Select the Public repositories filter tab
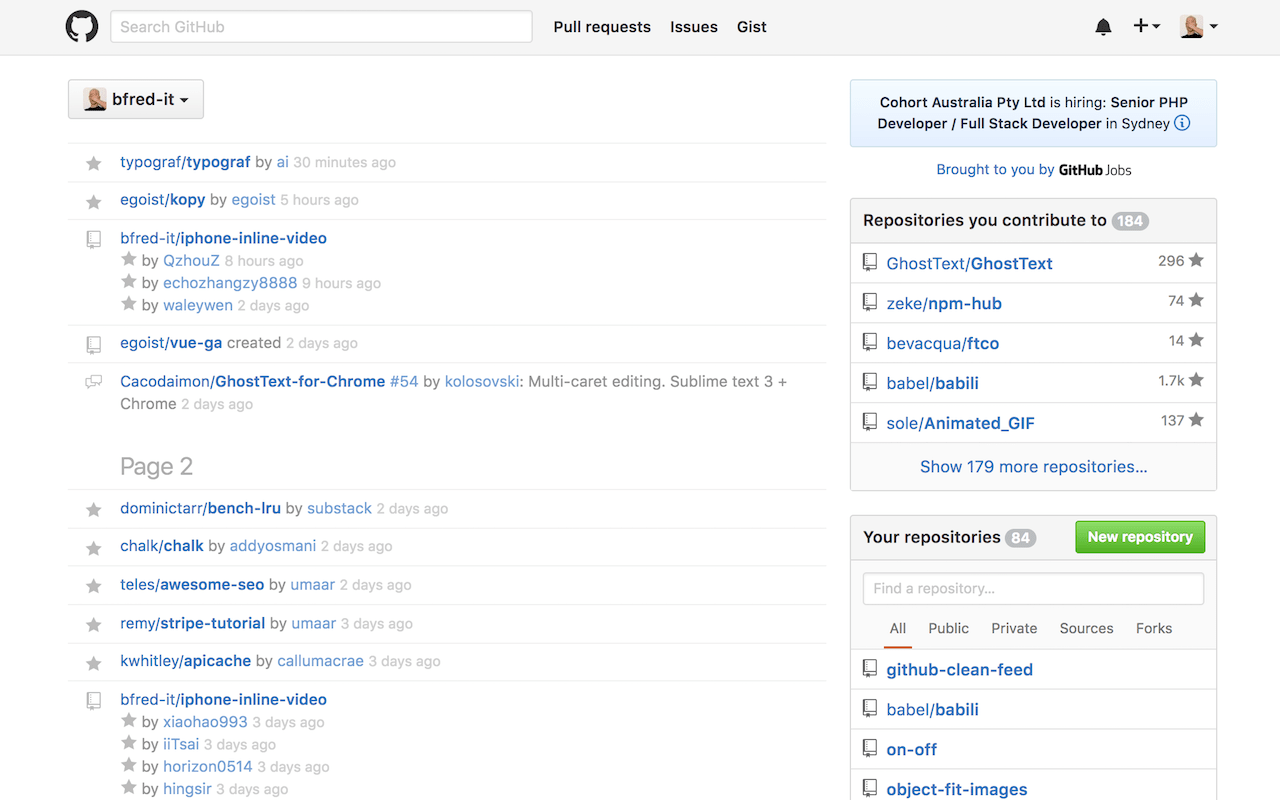 [x=948, y=628]
